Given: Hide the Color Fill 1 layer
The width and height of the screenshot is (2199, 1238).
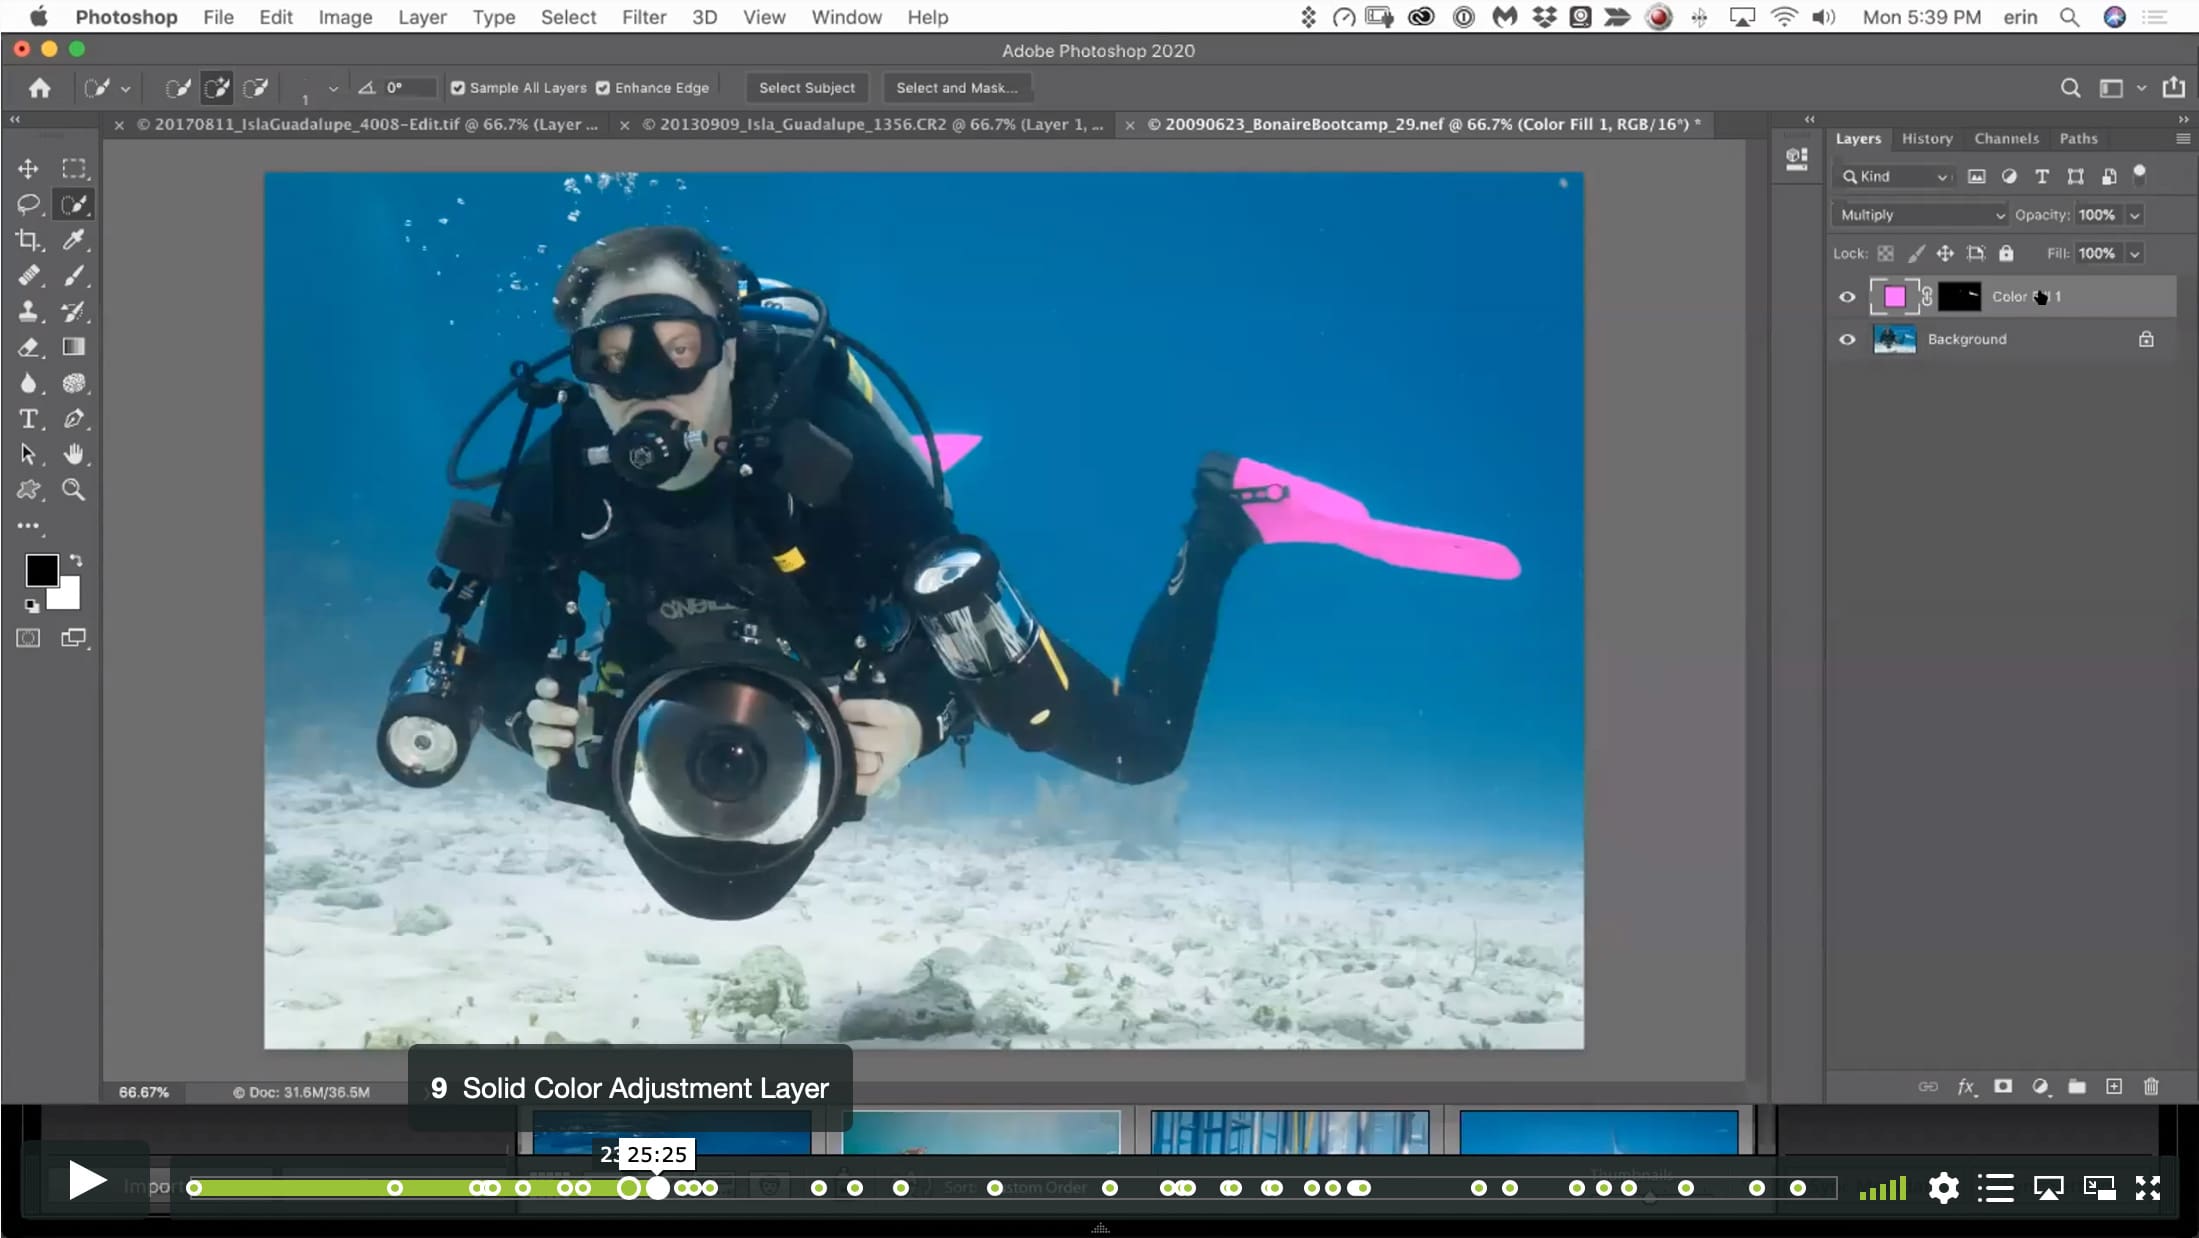Looking at the screenshot, I should (1847, 297).
